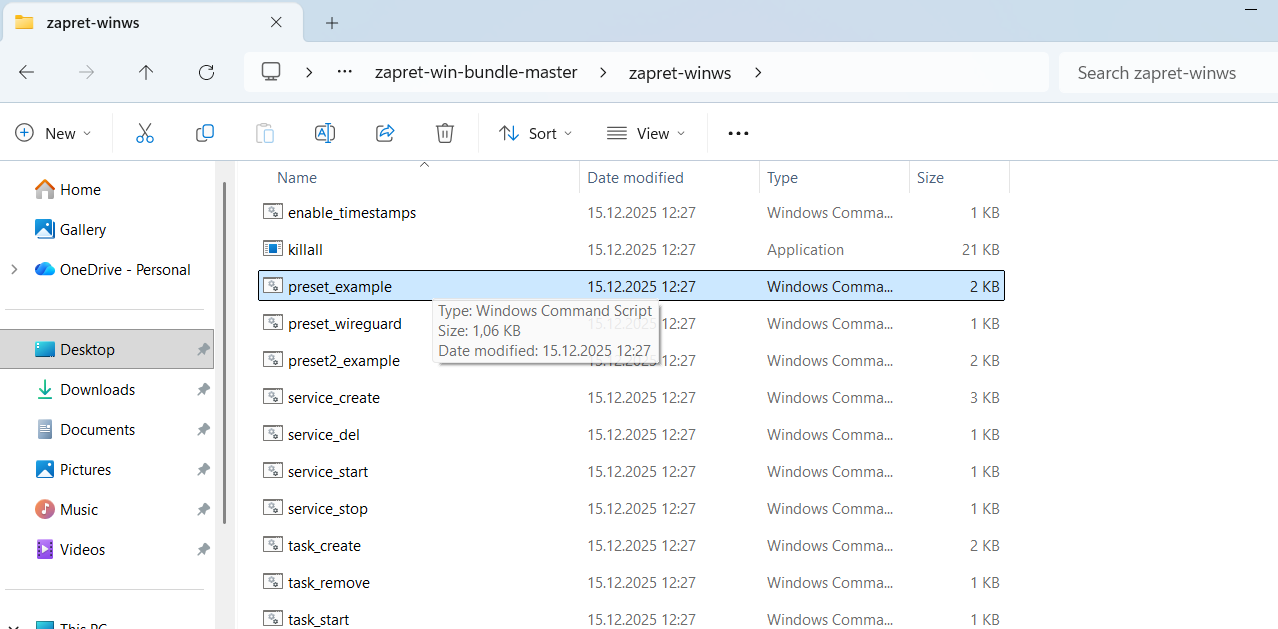Expand the OneDrive - Personal tree node

(14, 269)
